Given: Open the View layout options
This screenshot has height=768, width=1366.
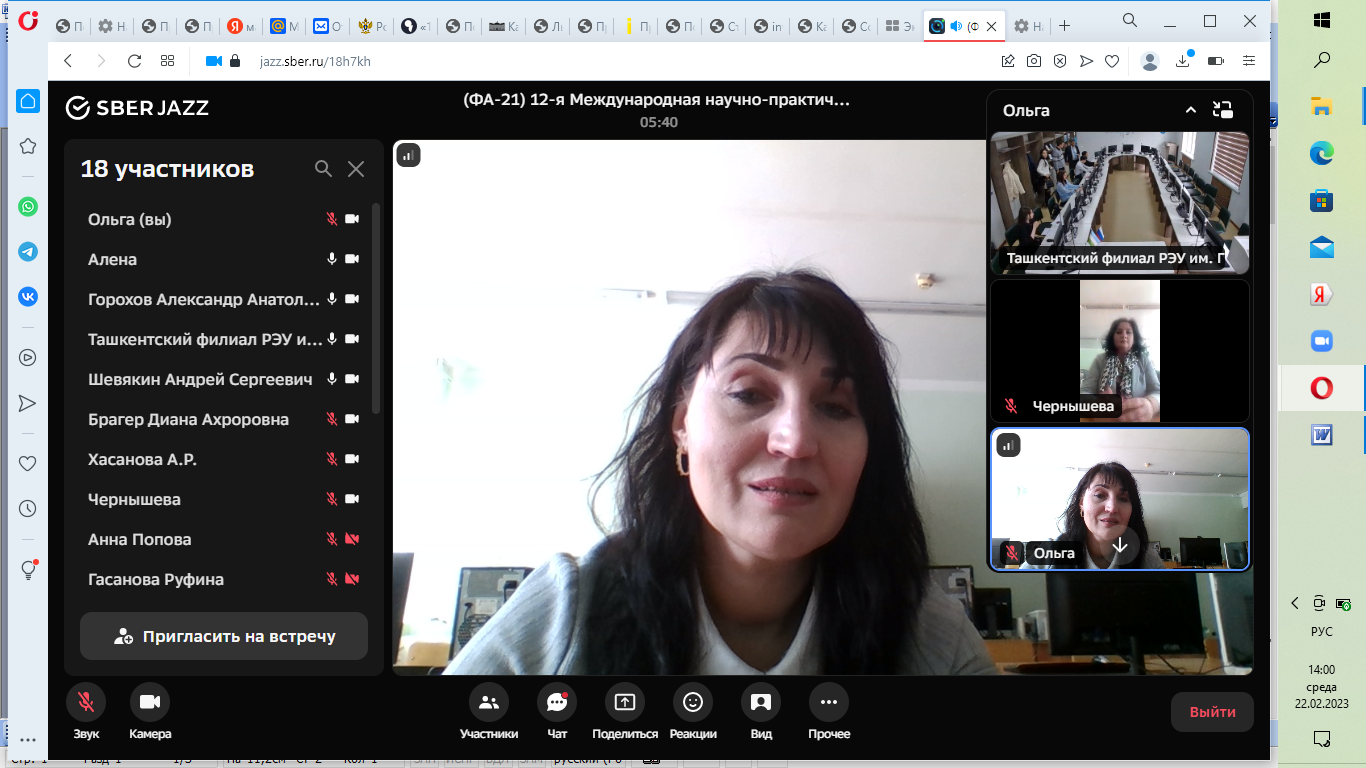Looking at the screenshot, I should coord(760,703).
